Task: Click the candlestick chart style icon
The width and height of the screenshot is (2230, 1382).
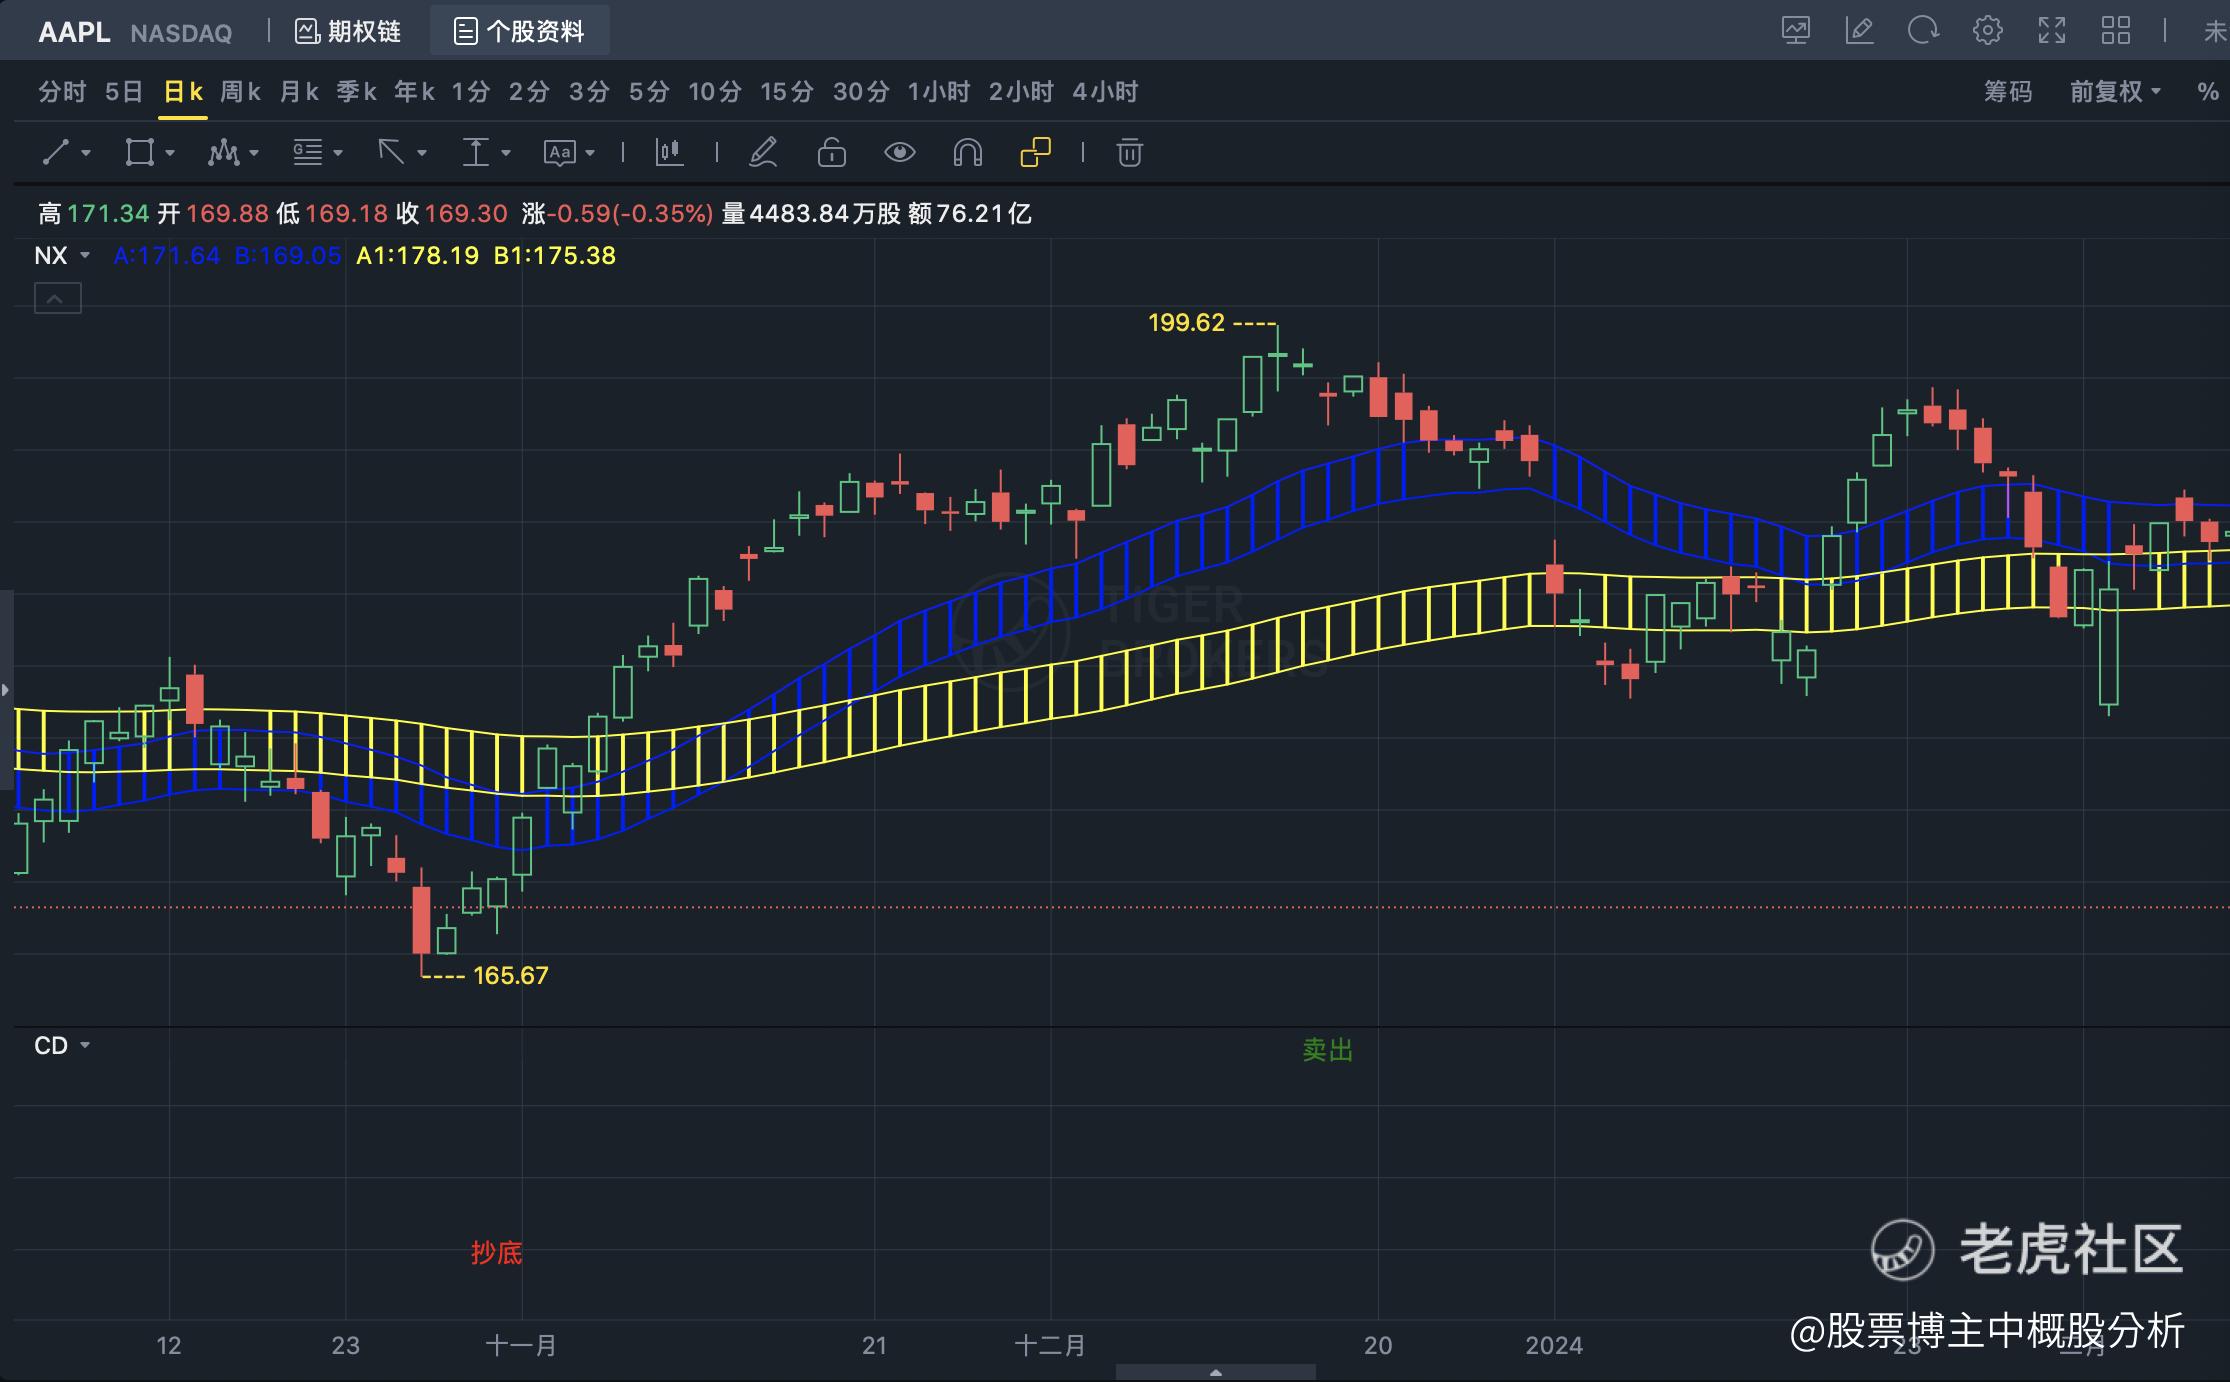Action: [669, 152]
